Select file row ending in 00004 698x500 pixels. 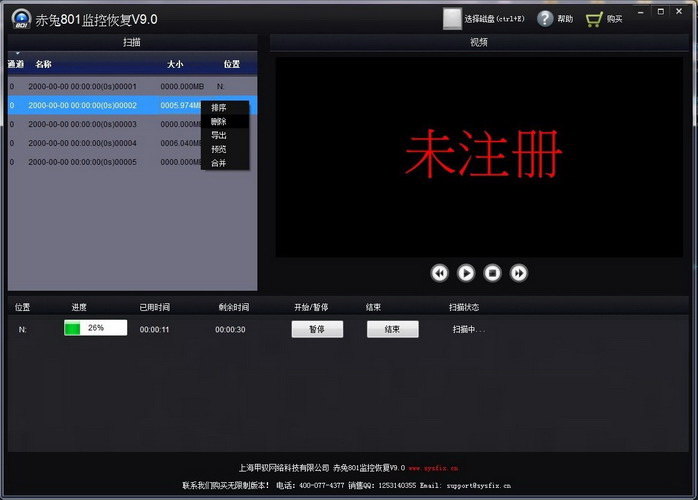pyautogui.click(x=132, y=143)
